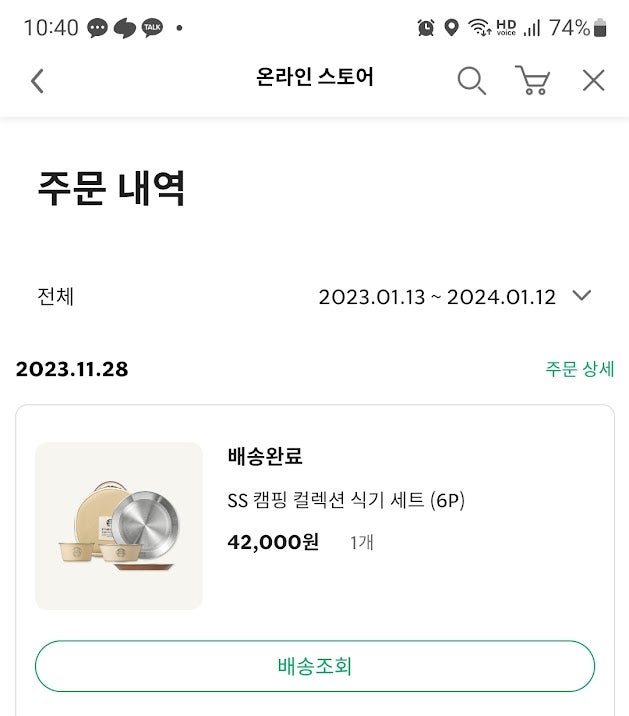Tap the first chat bubble notification icon
Image resolution: width=629 pixels, height=716 pixels.
97,28
